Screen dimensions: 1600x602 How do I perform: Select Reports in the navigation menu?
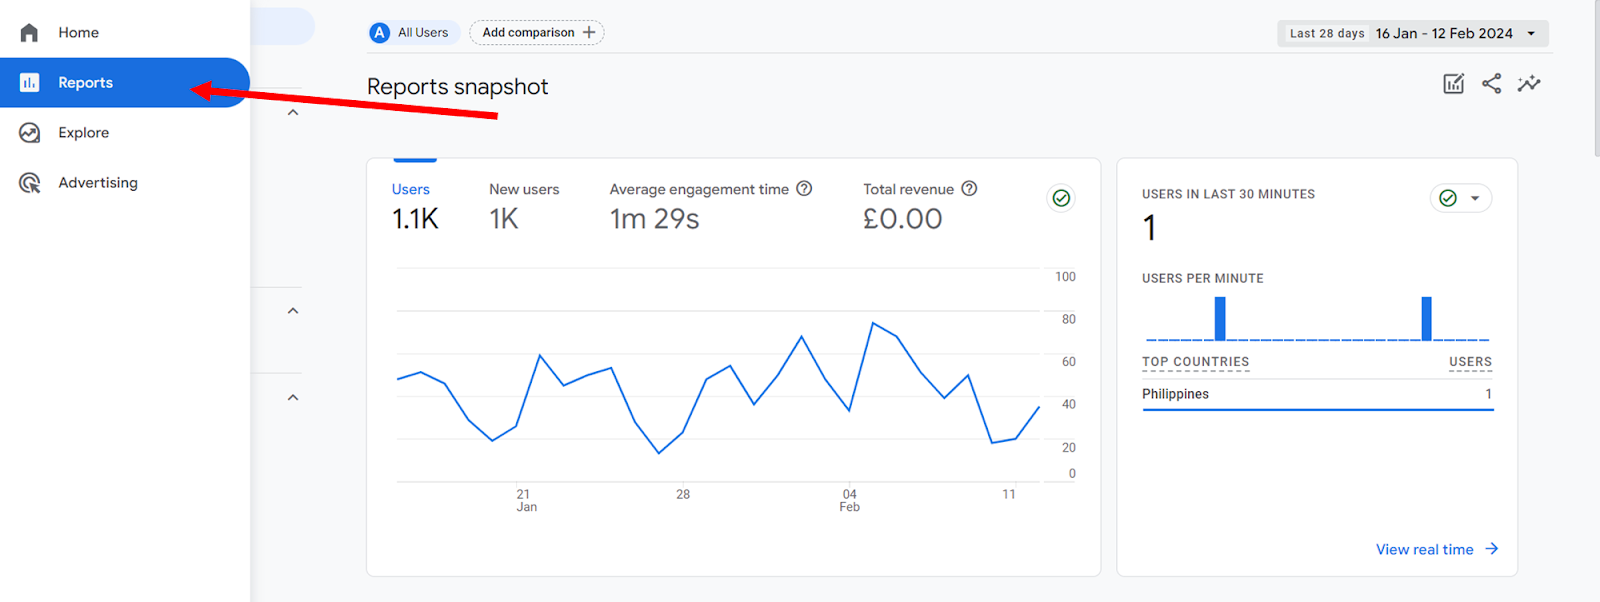(85, 83)
